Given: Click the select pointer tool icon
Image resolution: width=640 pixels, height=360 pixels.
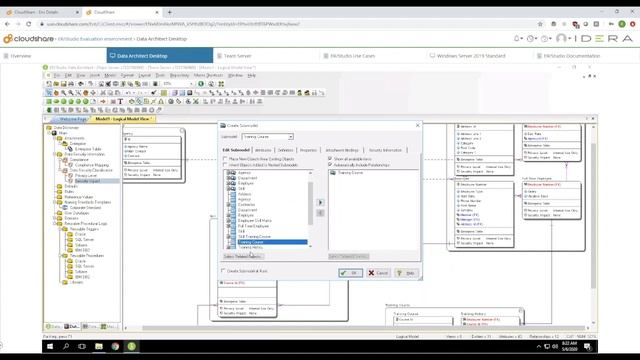Looking at the screenshot, I should pos(49,93).
